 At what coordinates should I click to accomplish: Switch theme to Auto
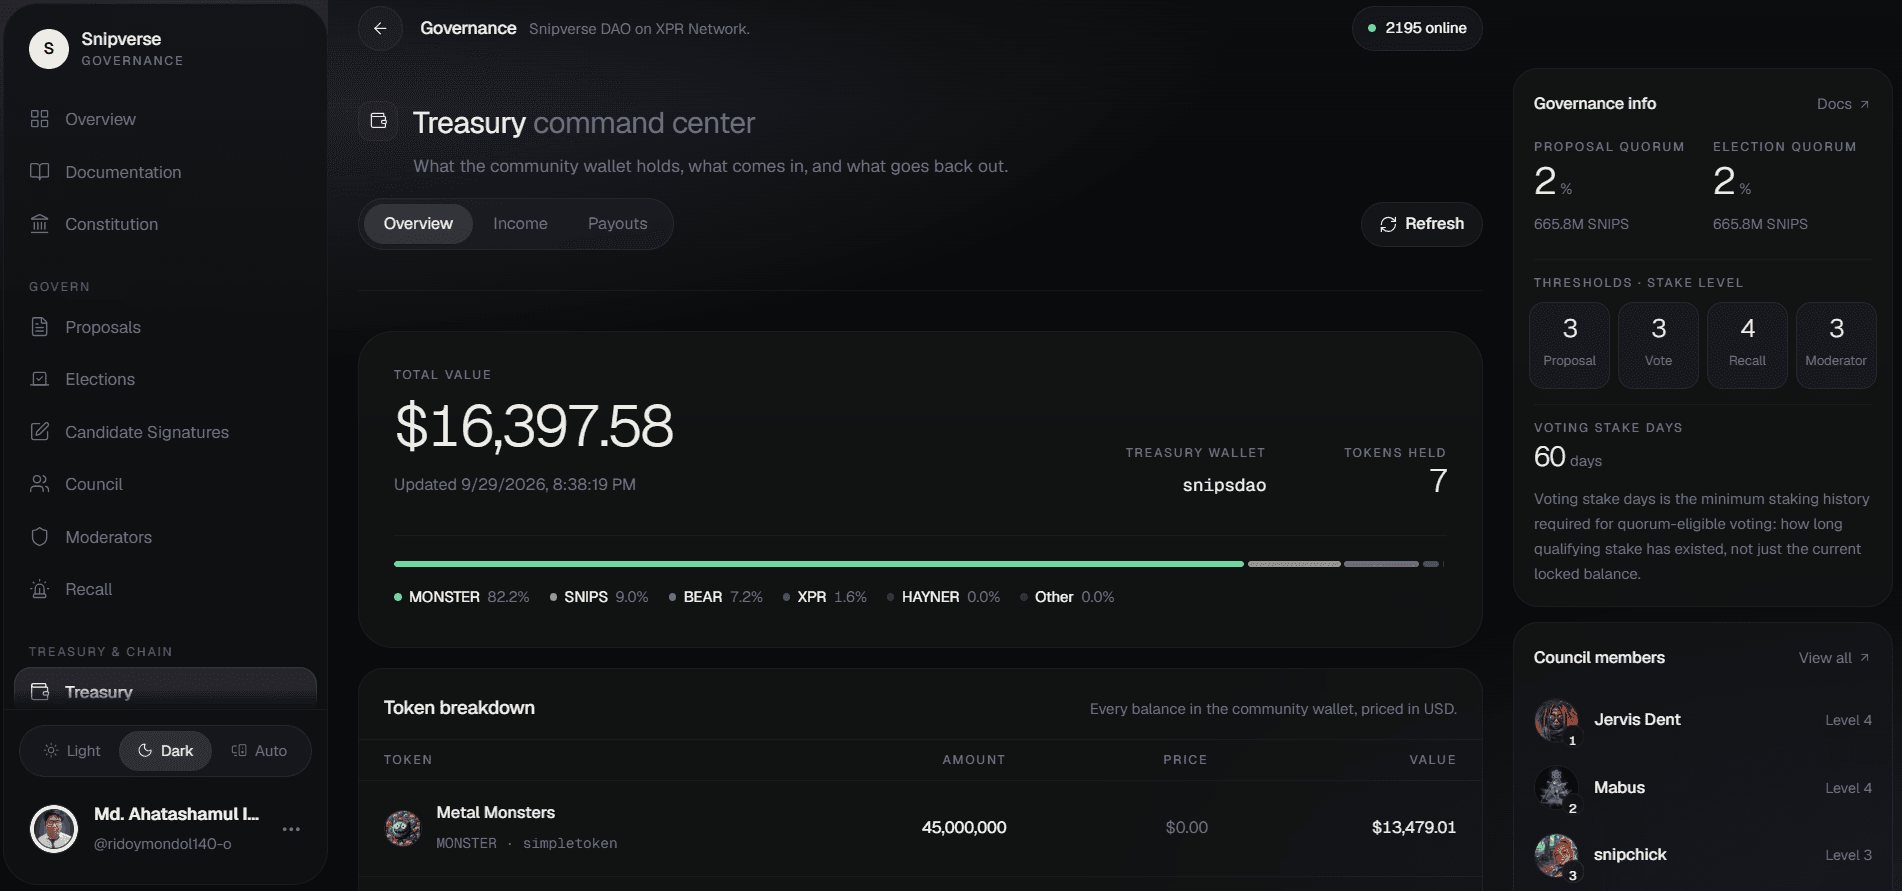point(259,751)
